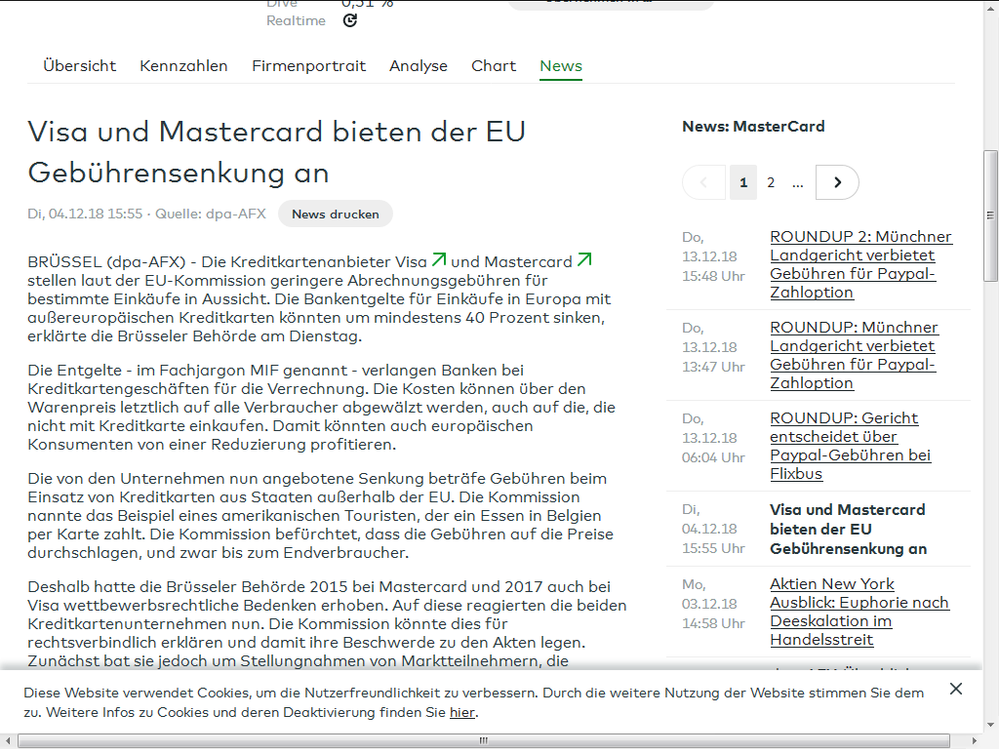999x749 pixels.
Task: Open the cookie info link 'hier'
Action: pos(461,712)
